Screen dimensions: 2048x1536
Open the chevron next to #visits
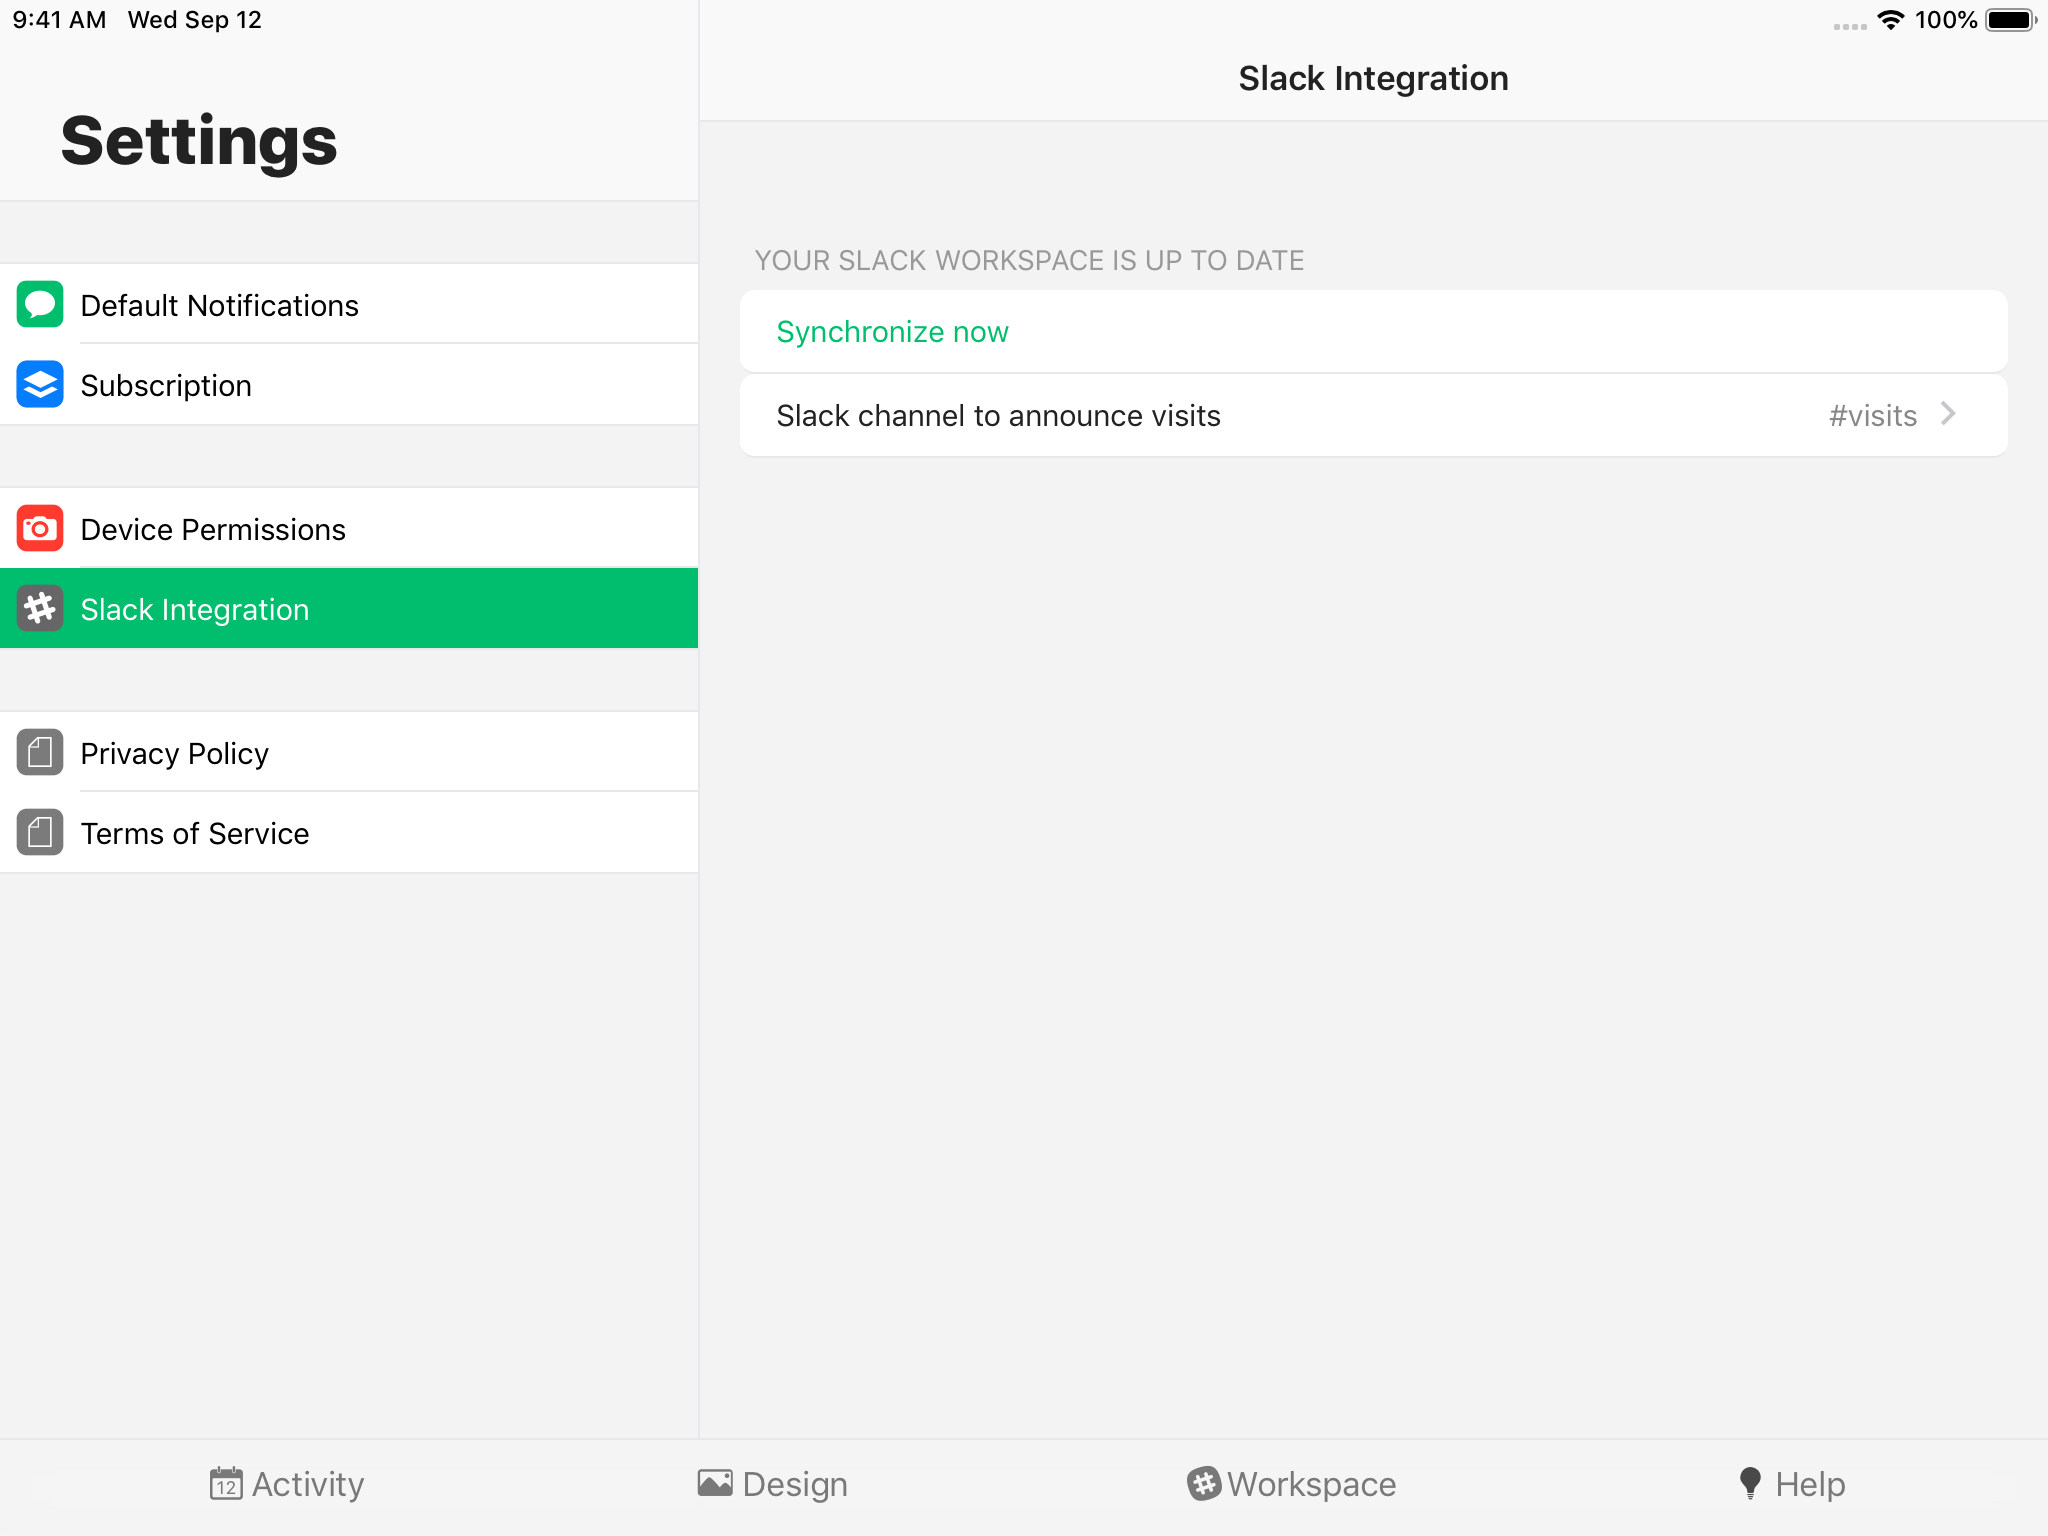coord(1948,414)
